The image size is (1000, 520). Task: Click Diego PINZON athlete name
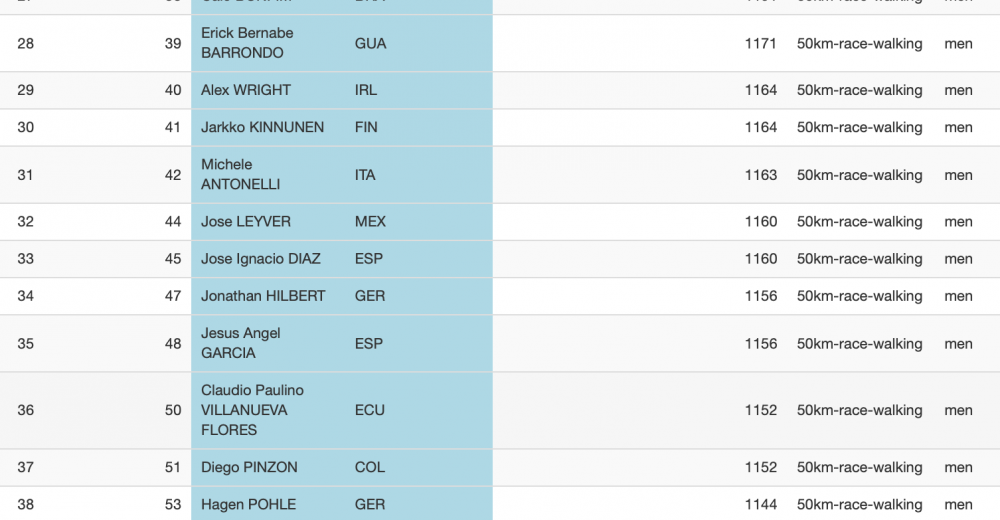pyautogui.click(x=249, y=467)
